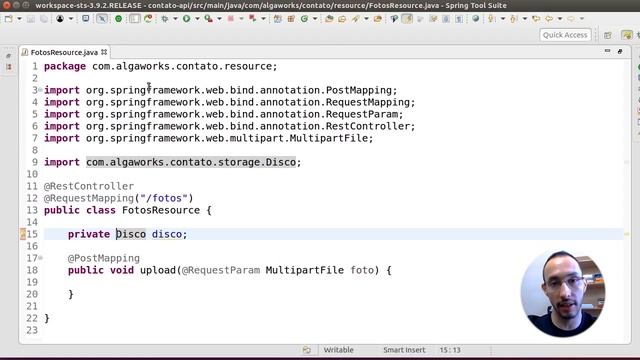Click the globe web browser icon
This screenshot has height=360, width=640.
pos(476,19)
